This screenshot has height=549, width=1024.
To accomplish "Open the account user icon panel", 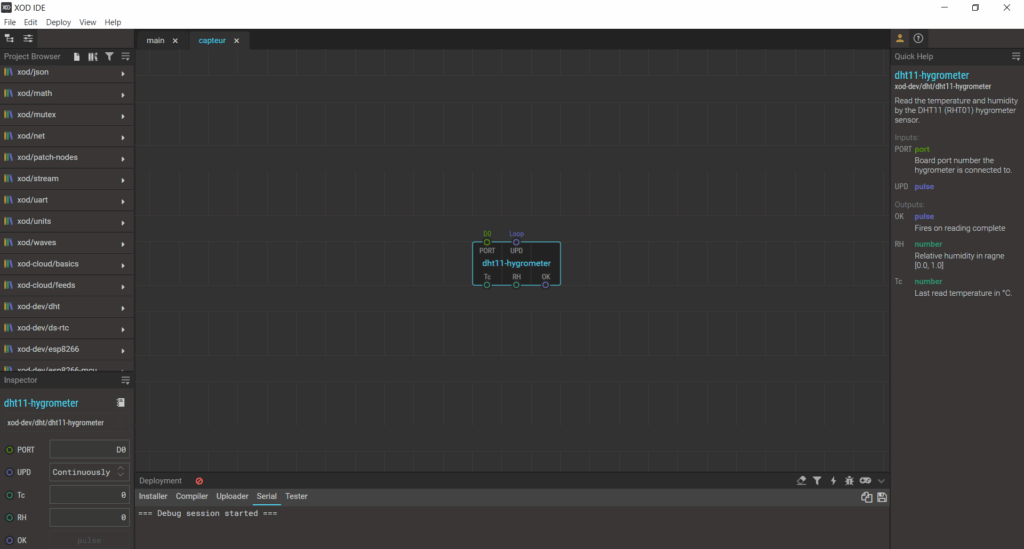I will tap(900, 39).
